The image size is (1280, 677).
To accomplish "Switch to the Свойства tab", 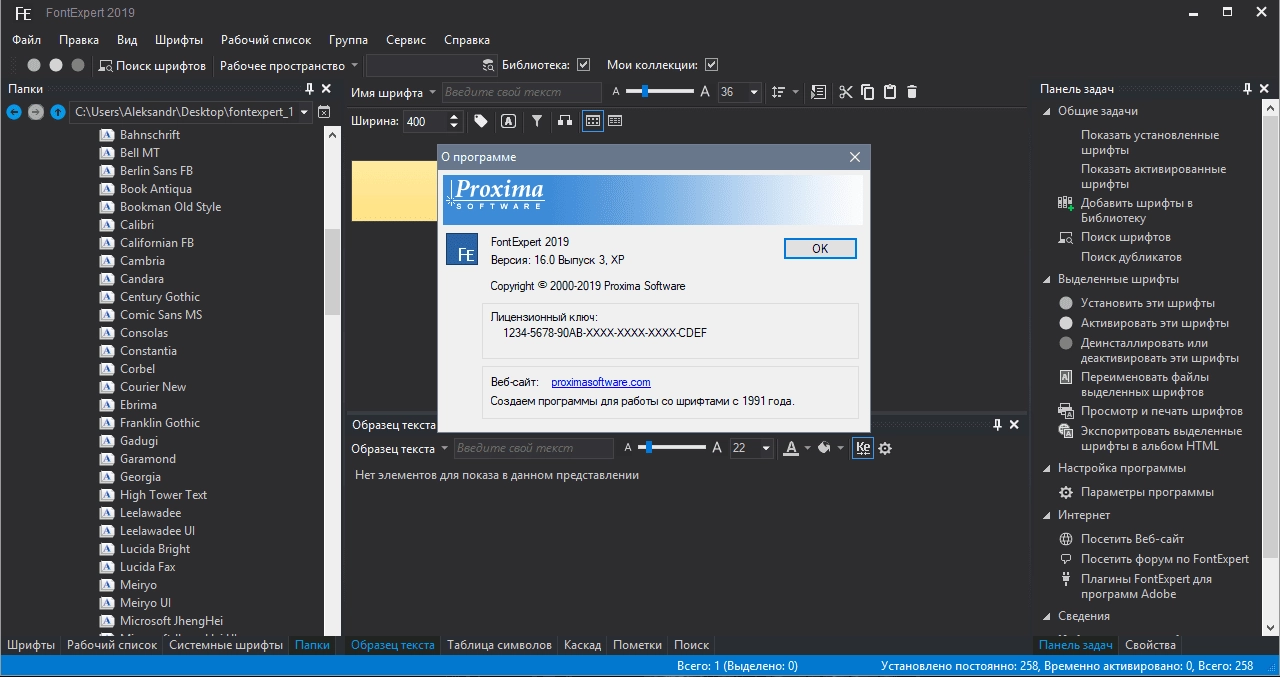I will 1150,645.
